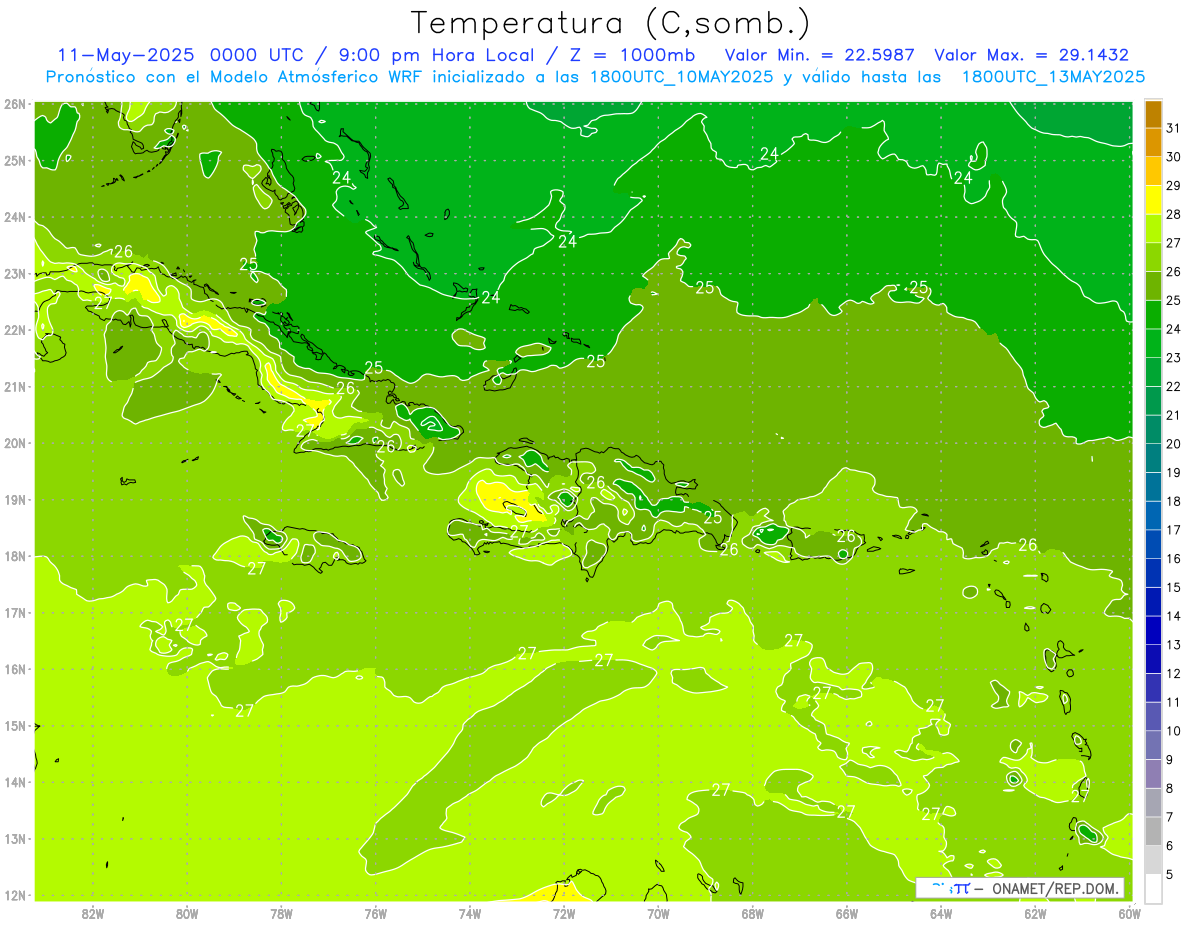Image resolution: width=1200 pixels, height=927 pixels.
Task: Click the color scale label '20'
Action: (1173, 443)
